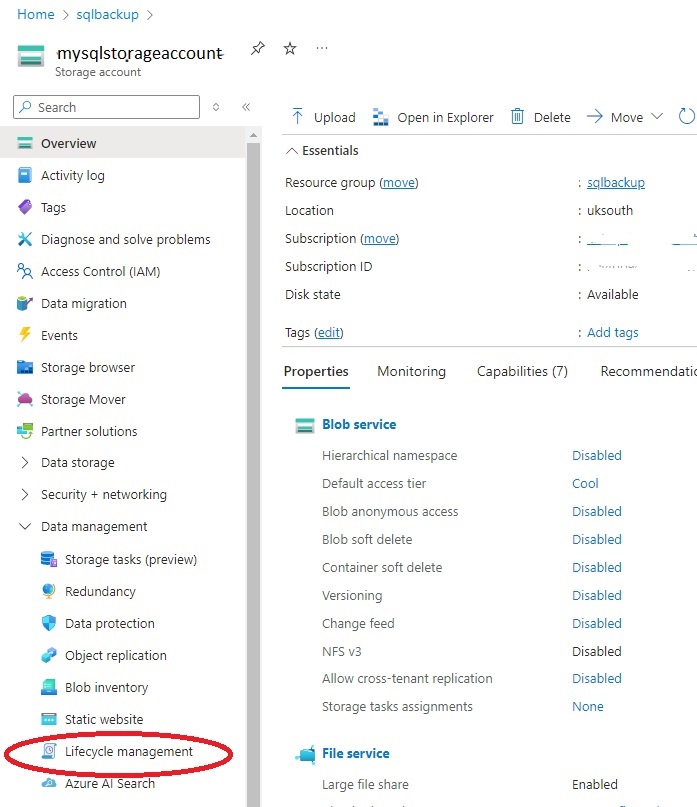Open the Recommendations tab

649,371
